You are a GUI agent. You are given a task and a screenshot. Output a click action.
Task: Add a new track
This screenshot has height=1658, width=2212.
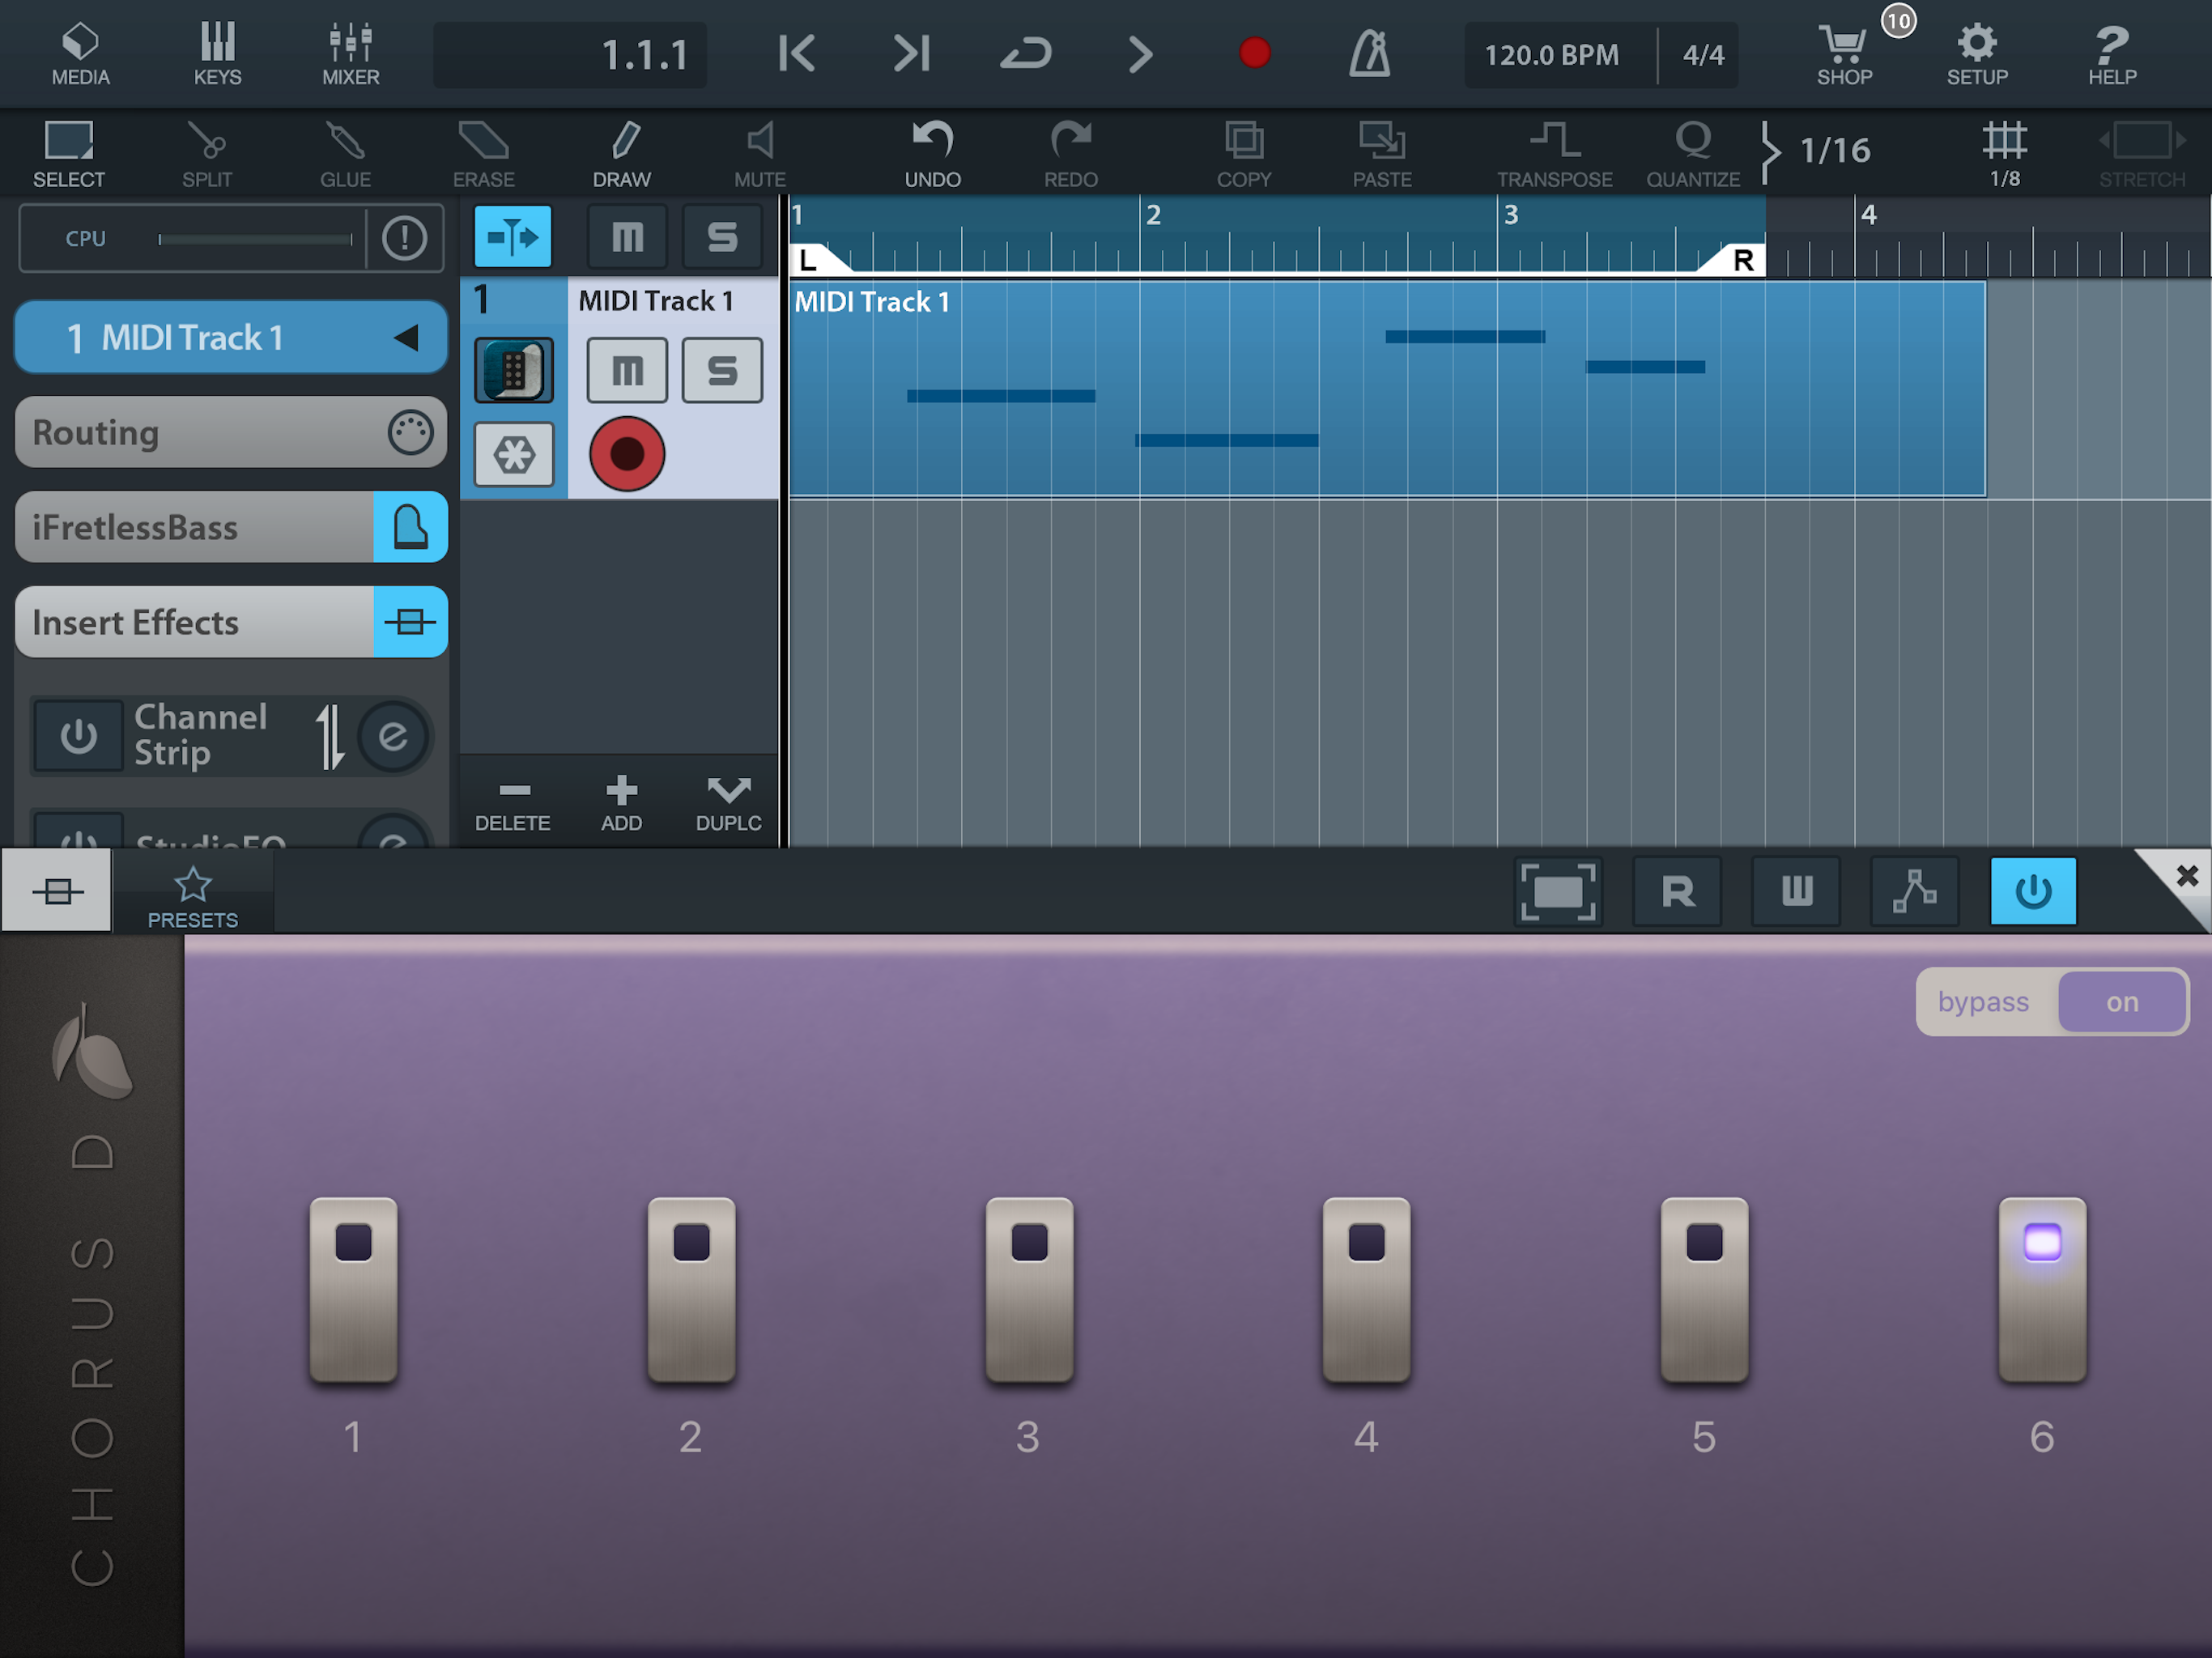pyautogui.click(x=621, y=804)
